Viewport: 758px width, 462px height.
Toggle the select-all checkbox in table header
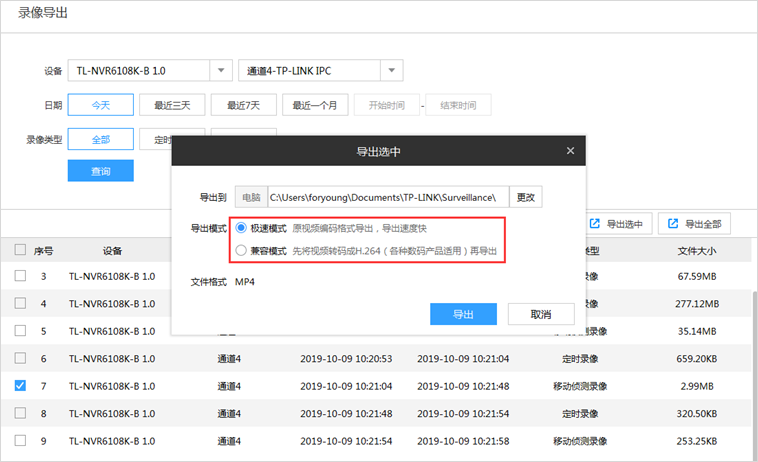(20, 250)
